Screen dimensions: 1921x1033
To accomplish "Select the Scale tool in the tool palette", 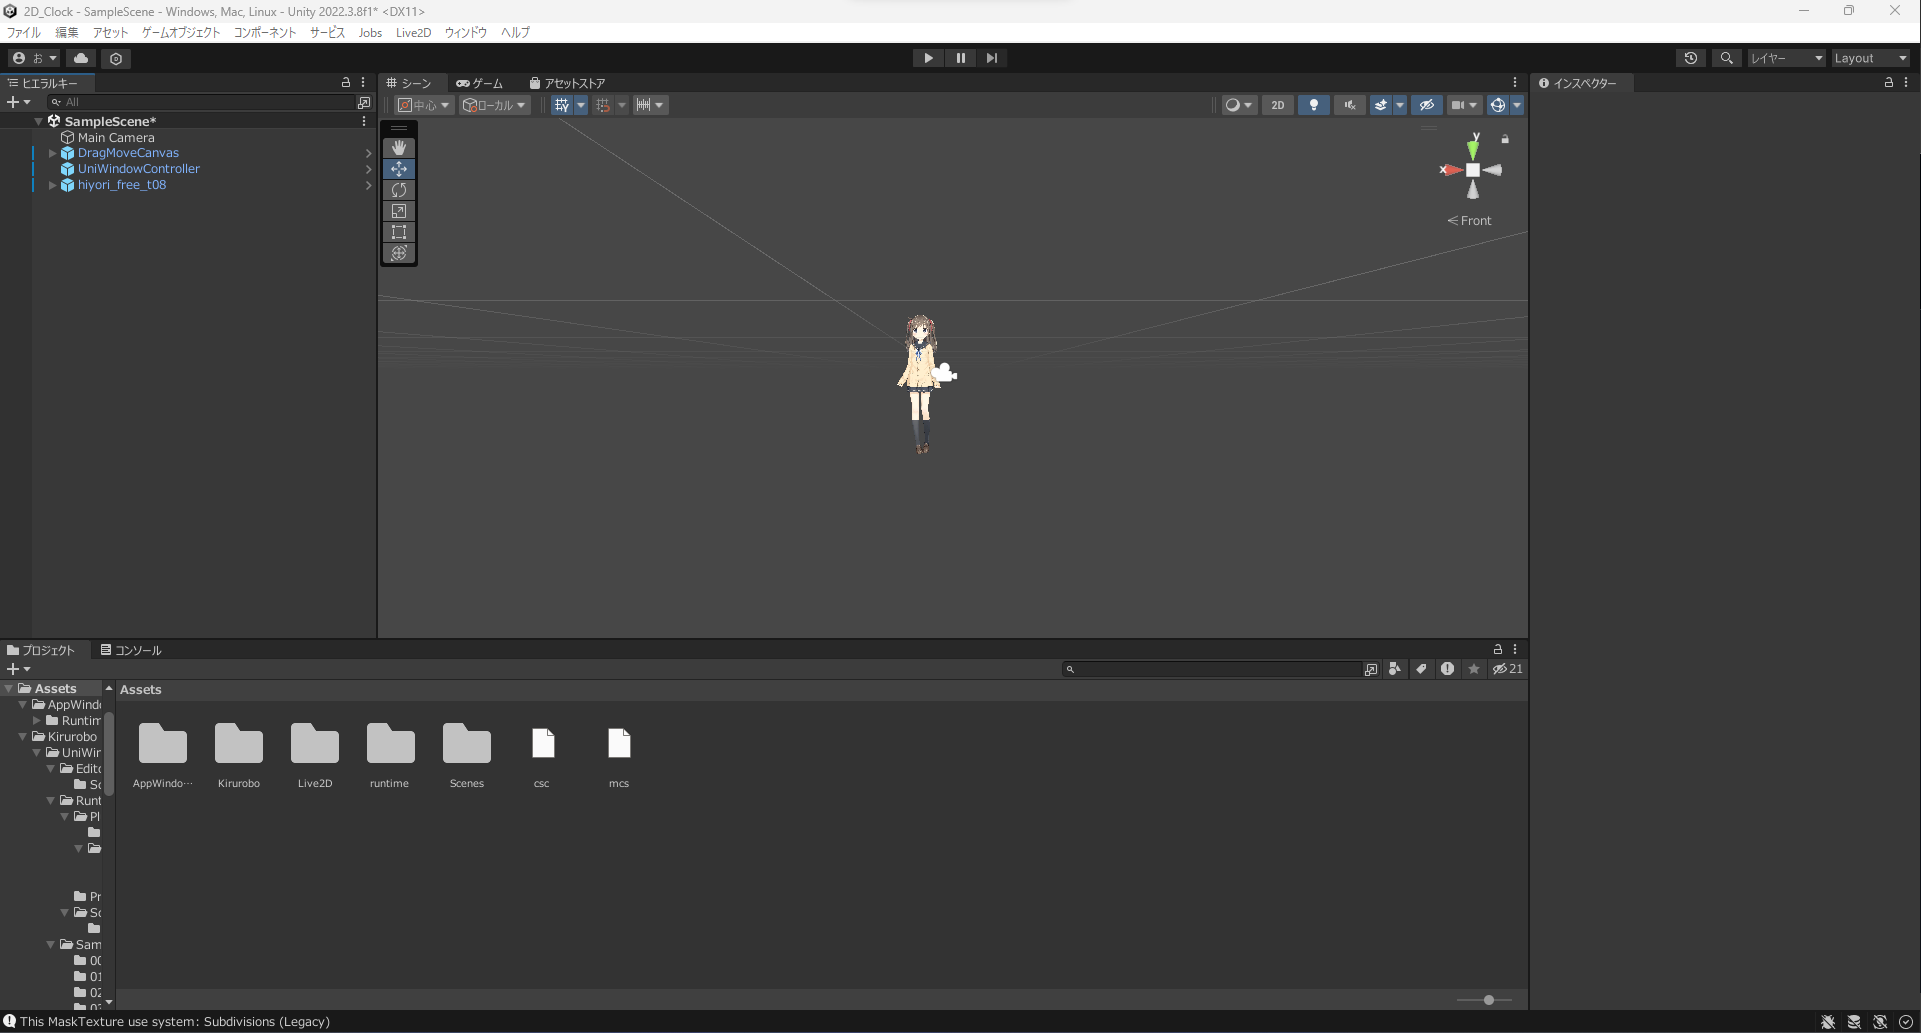I will (399, 211).
